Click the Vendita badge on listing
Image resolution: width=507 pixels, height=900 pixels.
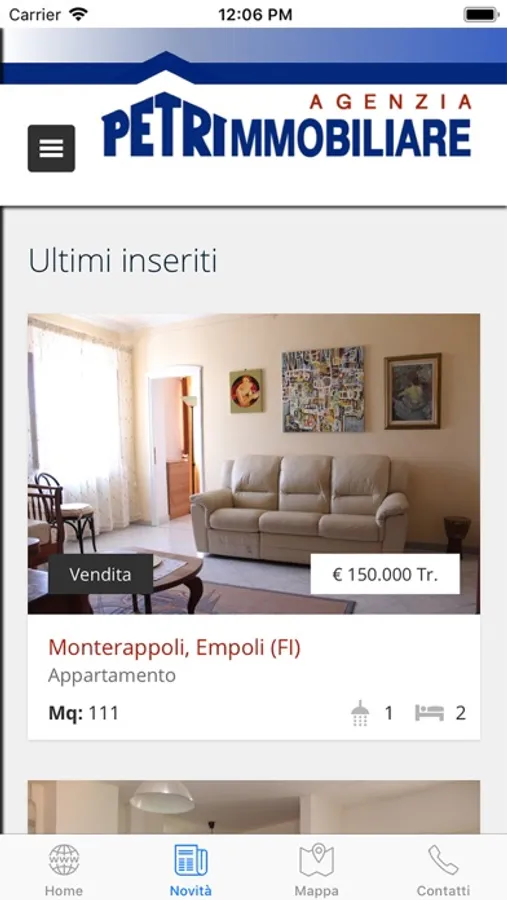tap(100, 574)
